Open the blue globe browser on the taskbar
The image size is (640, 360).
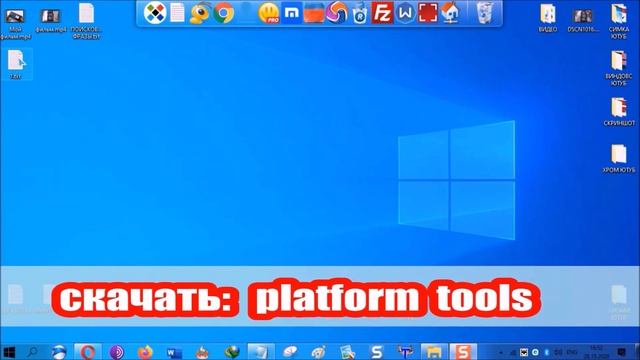point(59,352)
